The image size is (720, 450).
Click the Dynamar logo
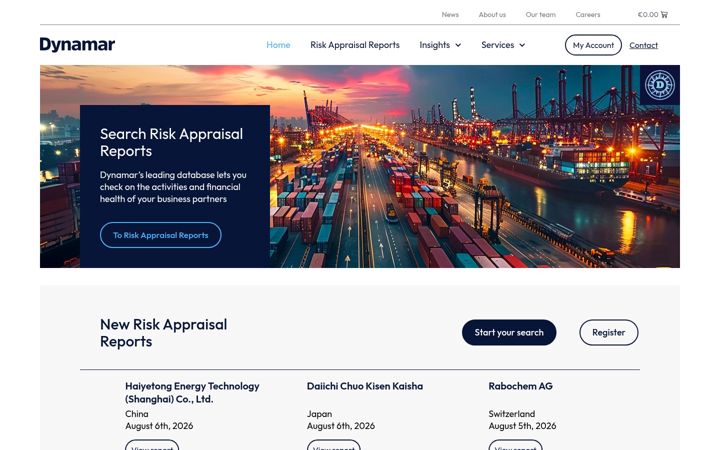click(x=77, y=45)
